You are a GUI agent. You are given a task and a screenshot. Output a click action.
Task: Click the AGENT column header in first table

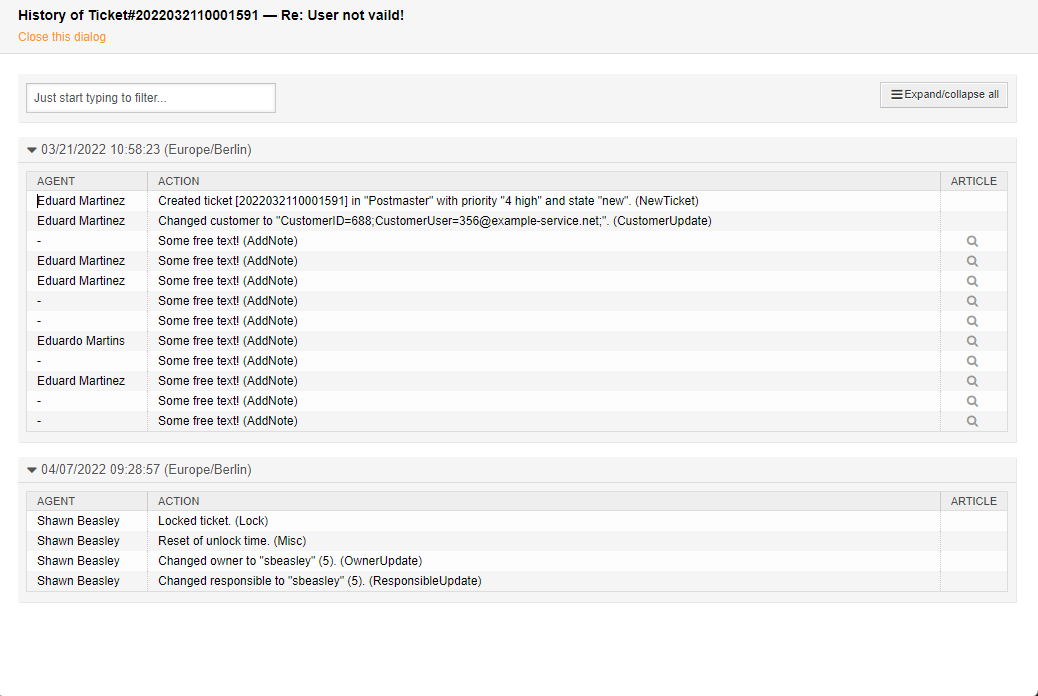tap(56, 181)
